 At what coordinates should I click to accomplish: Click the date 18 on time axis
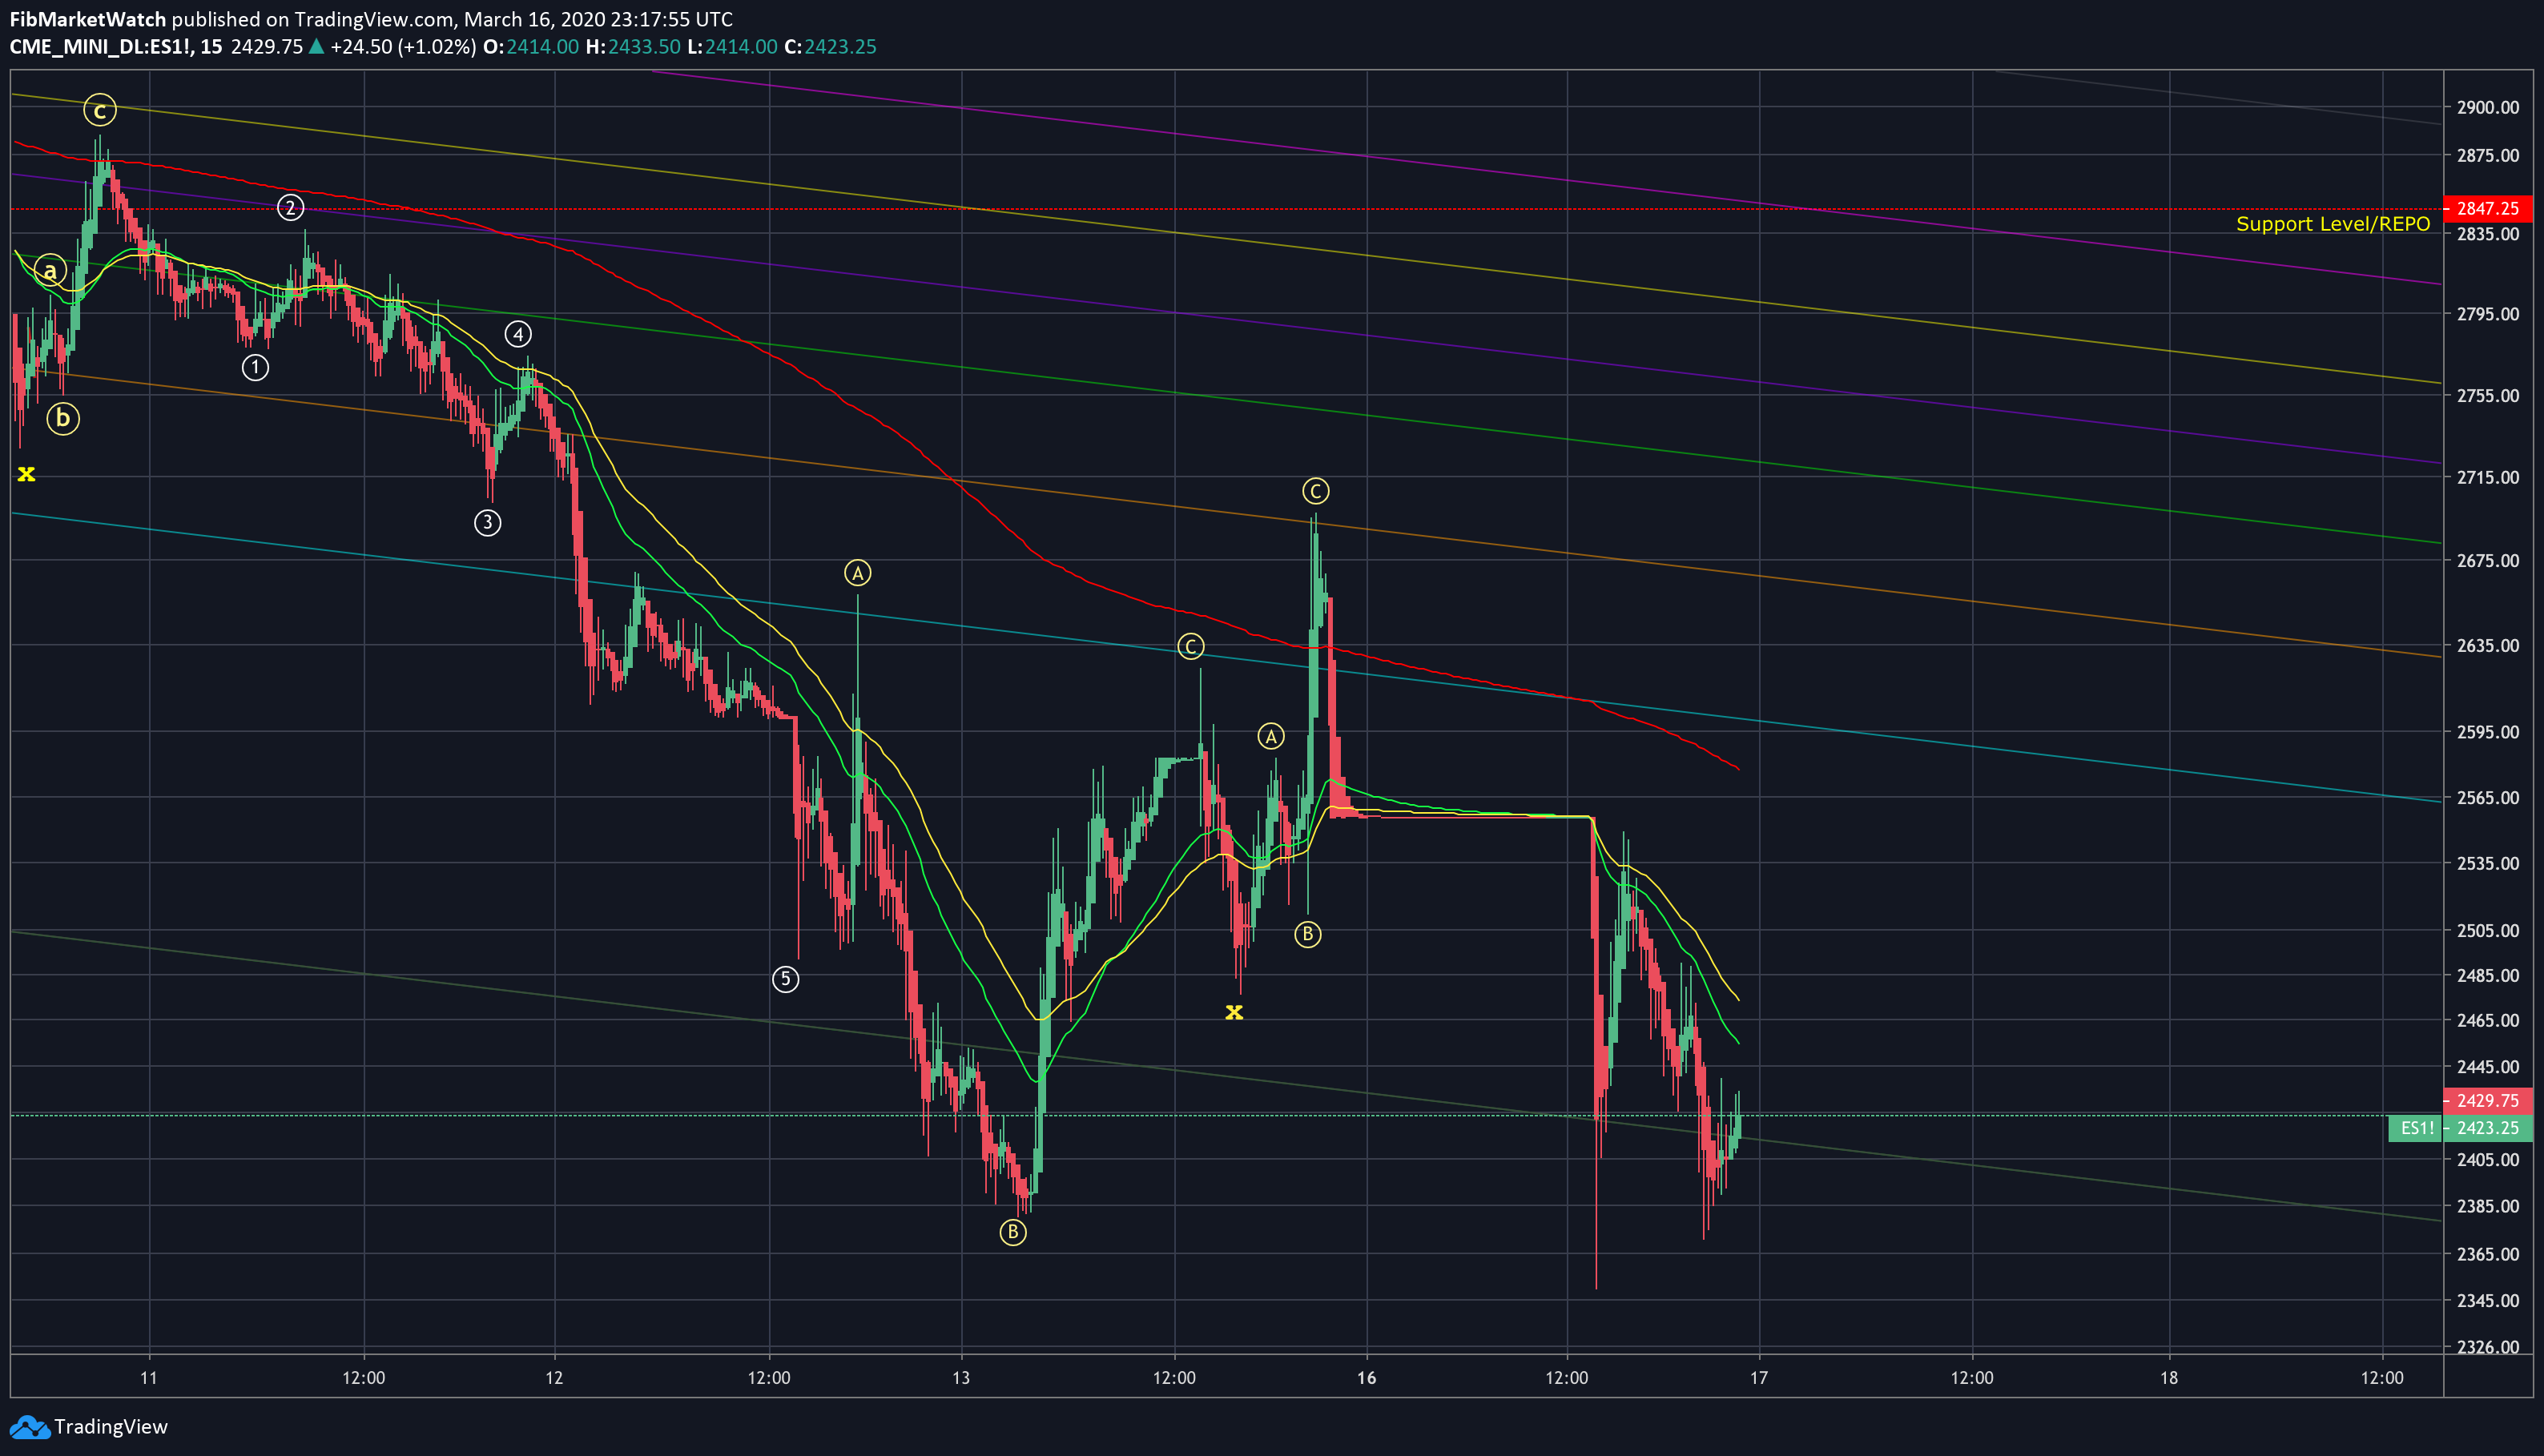pos(2169,1378)
